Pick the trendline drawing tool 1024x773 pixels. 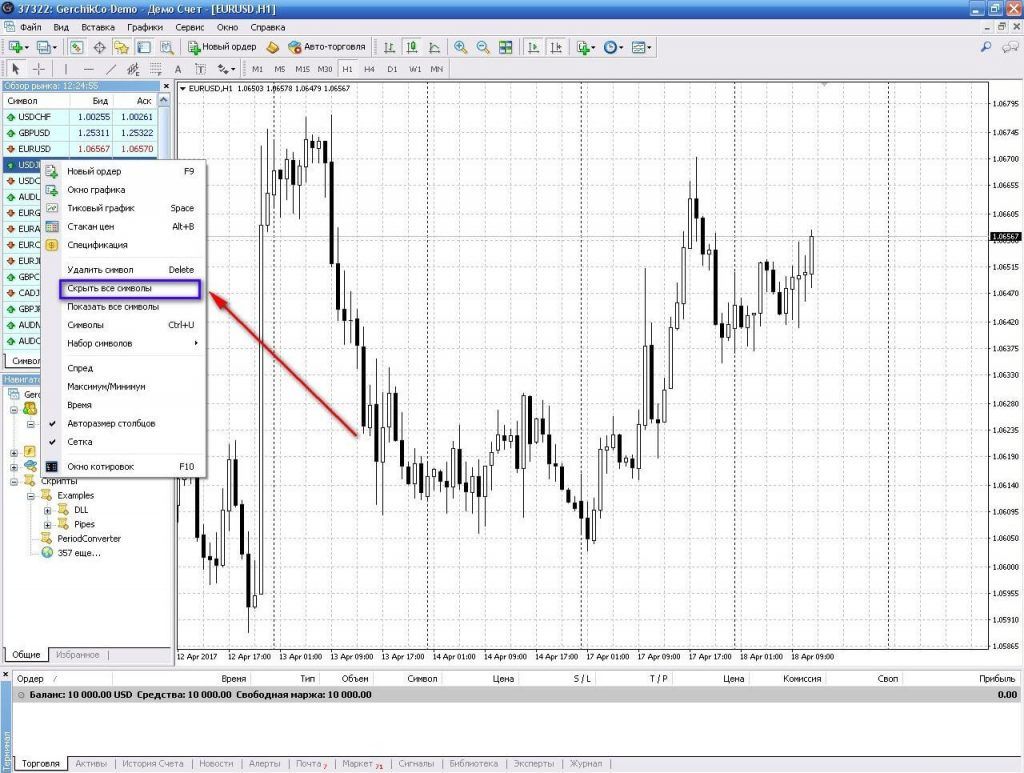(111, 69)
